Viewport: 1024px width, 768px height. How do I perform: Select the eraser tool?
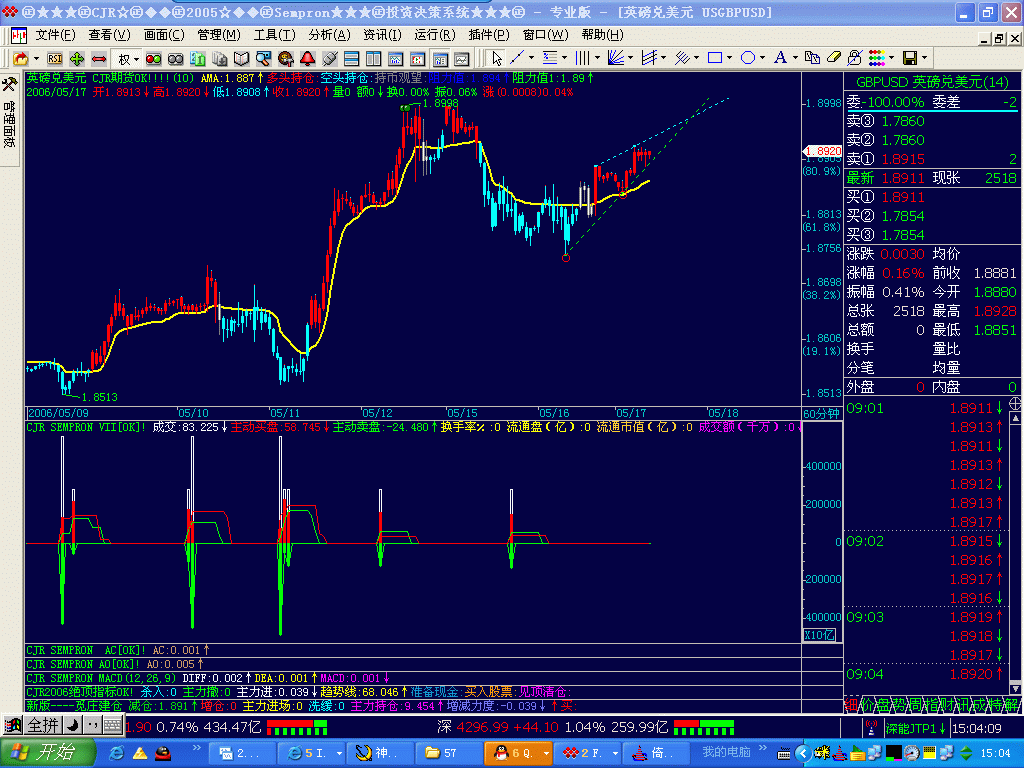834,58
